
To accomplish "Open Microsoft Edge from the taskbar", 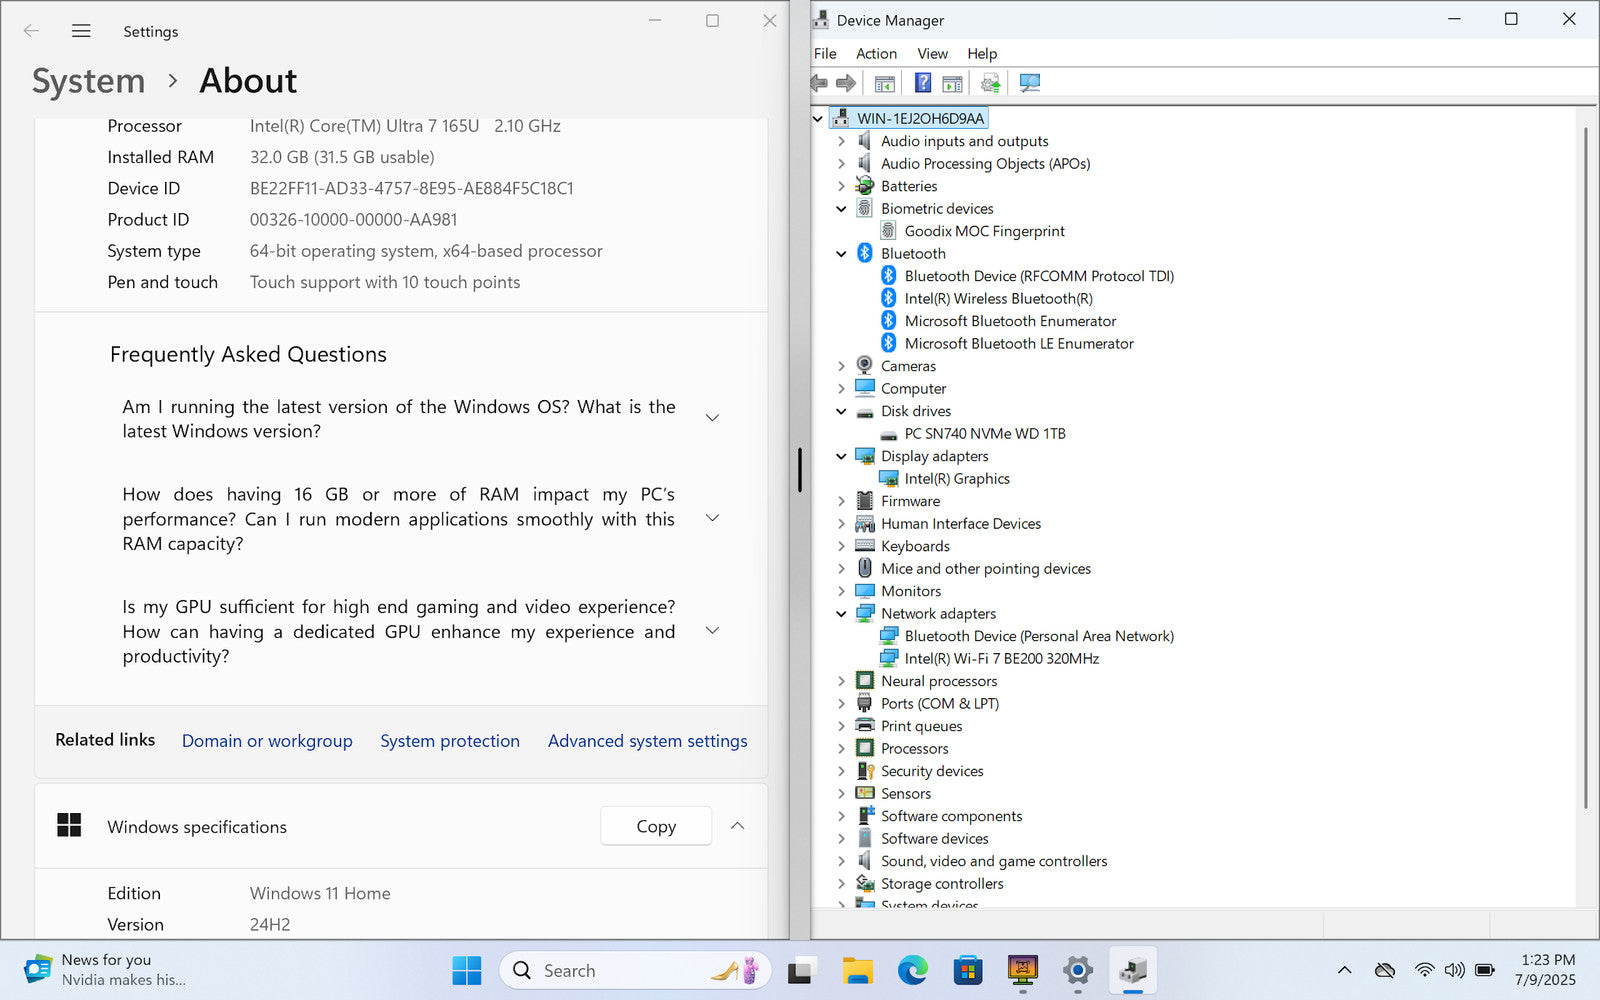I will 912,970.
